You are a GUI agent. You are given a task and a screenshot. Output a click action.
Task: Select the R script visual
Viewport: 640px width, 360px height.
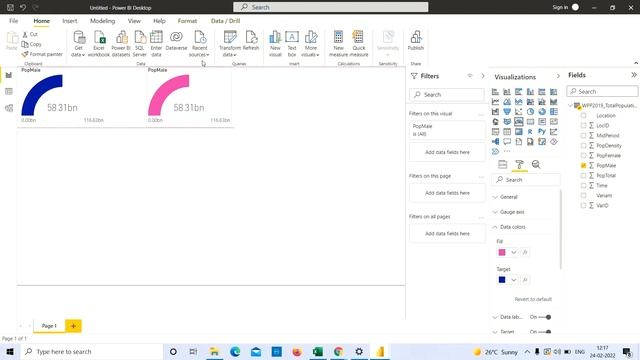coord(530,131)
